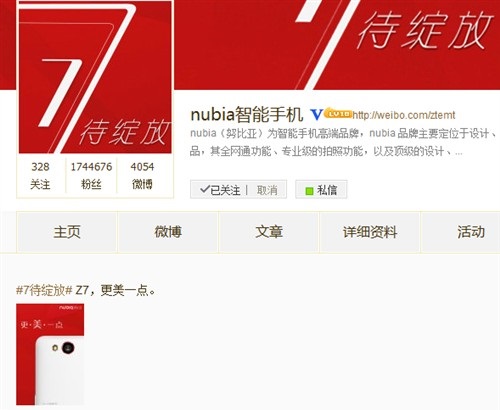The height and width of the screenshot is (410, 500).
Task: Open the weibo.com/ztemt profile link
Action: click(404, 115)
